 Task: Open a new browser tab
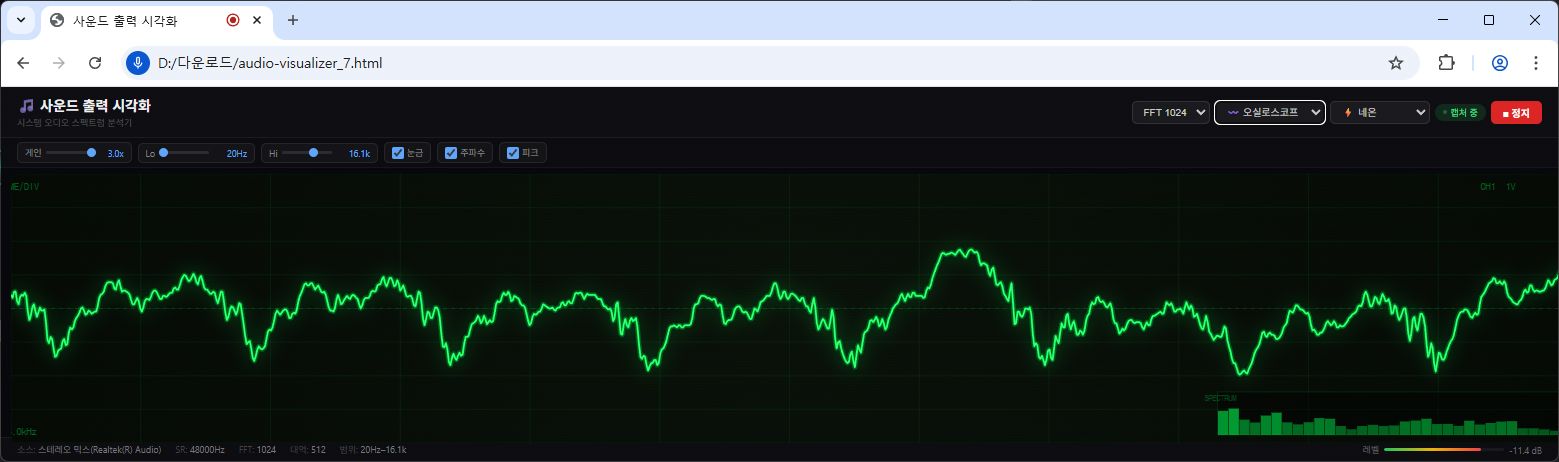pyautogui.click(x=293, y=20)
